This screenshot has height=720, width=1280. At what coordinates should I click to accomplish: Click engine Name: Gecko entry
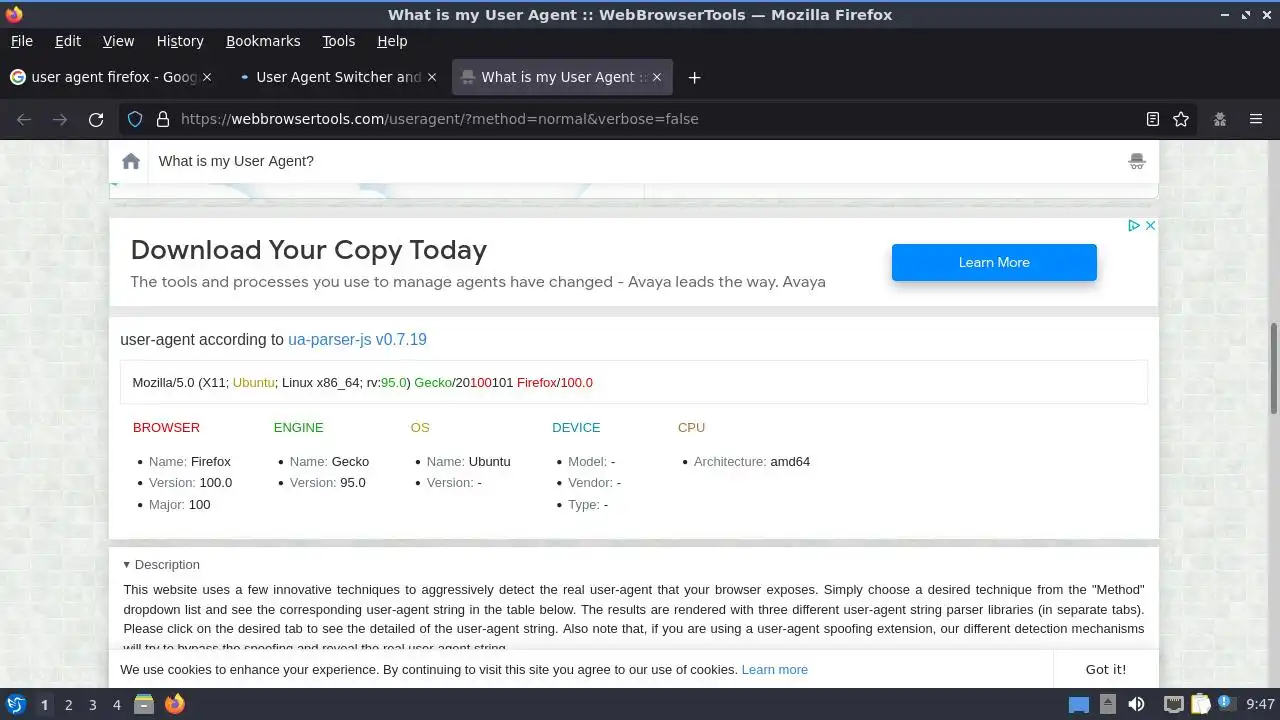click(x=329, y=462)
